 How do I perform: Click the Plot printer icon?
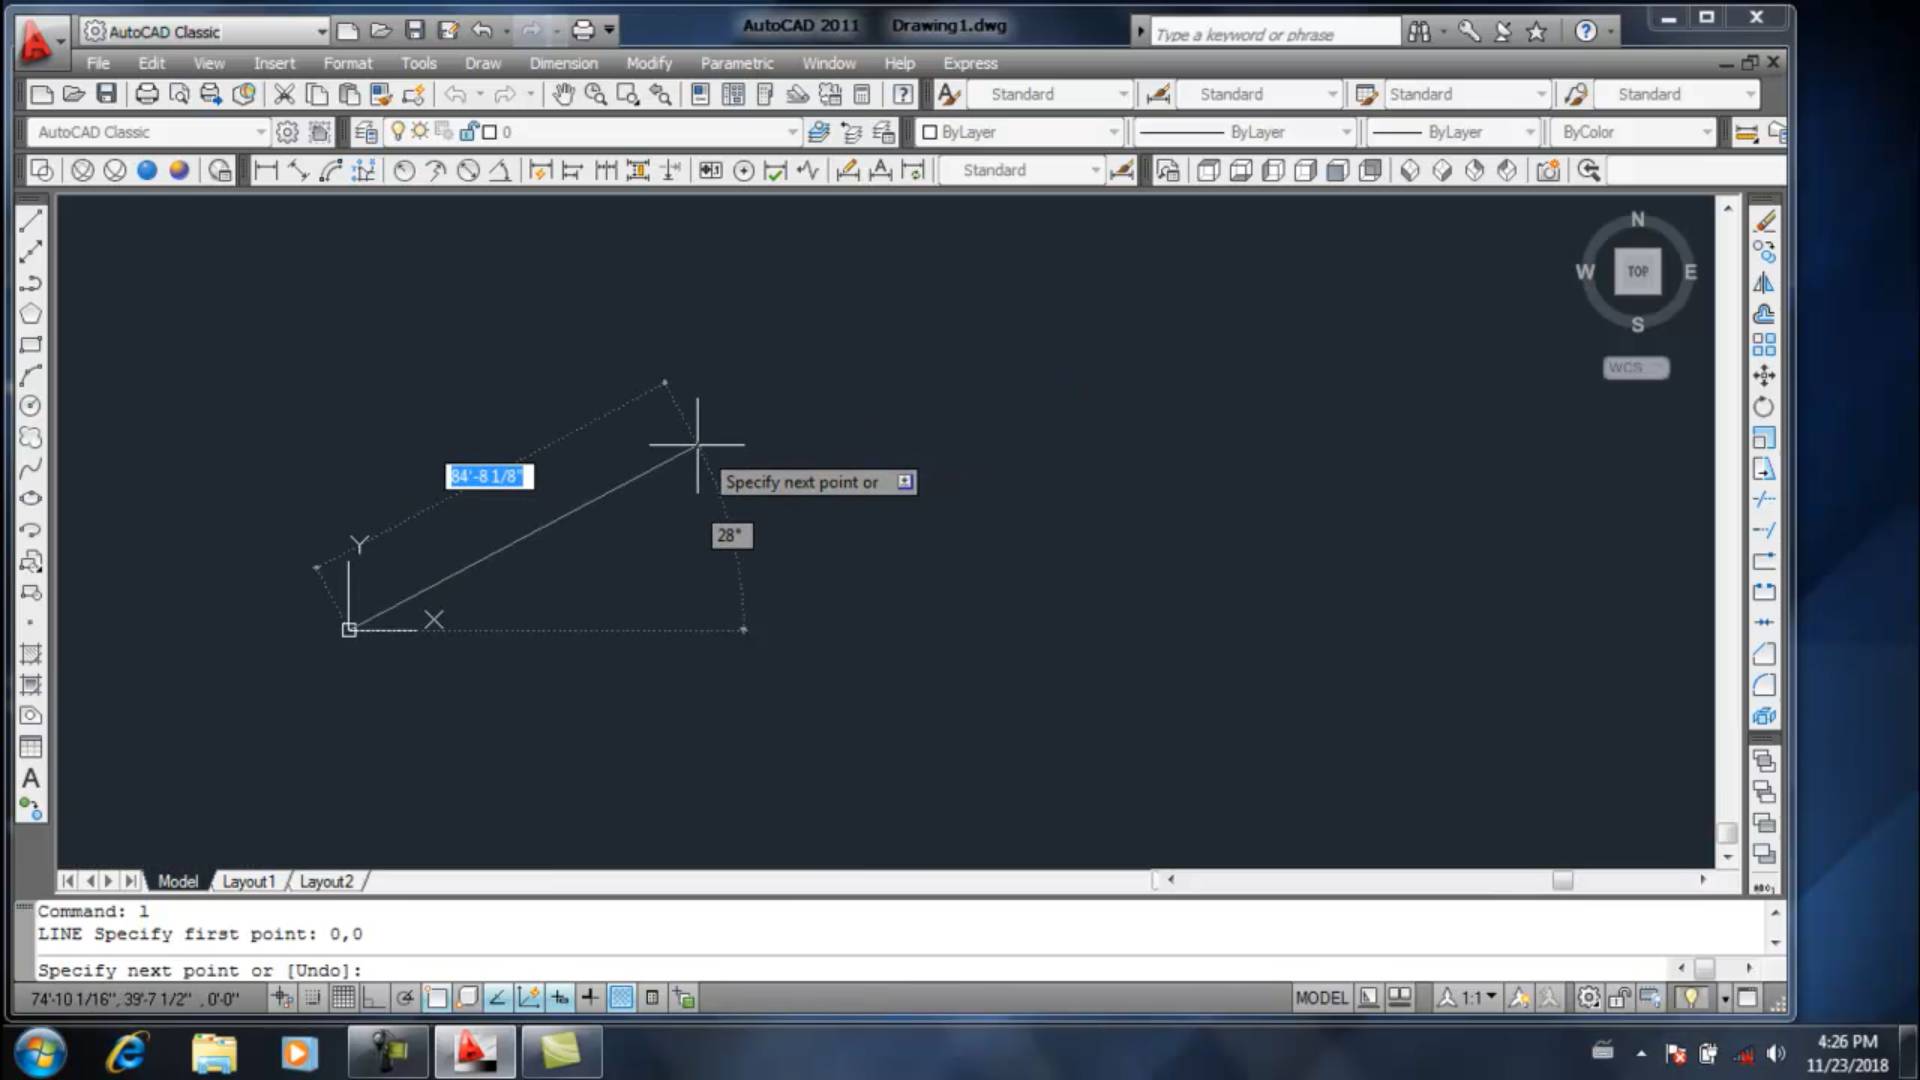pyautogui.click(x=147, y=94)
